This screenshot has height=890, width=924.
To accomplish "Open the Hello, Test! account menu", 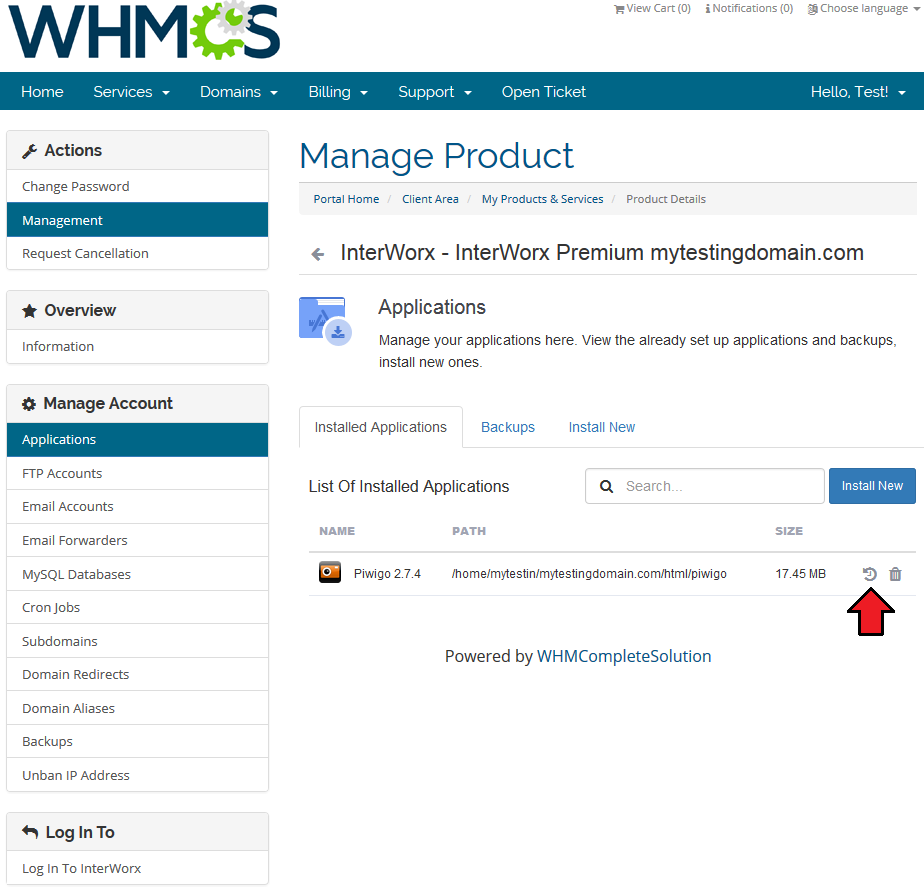I will [858, 92].
